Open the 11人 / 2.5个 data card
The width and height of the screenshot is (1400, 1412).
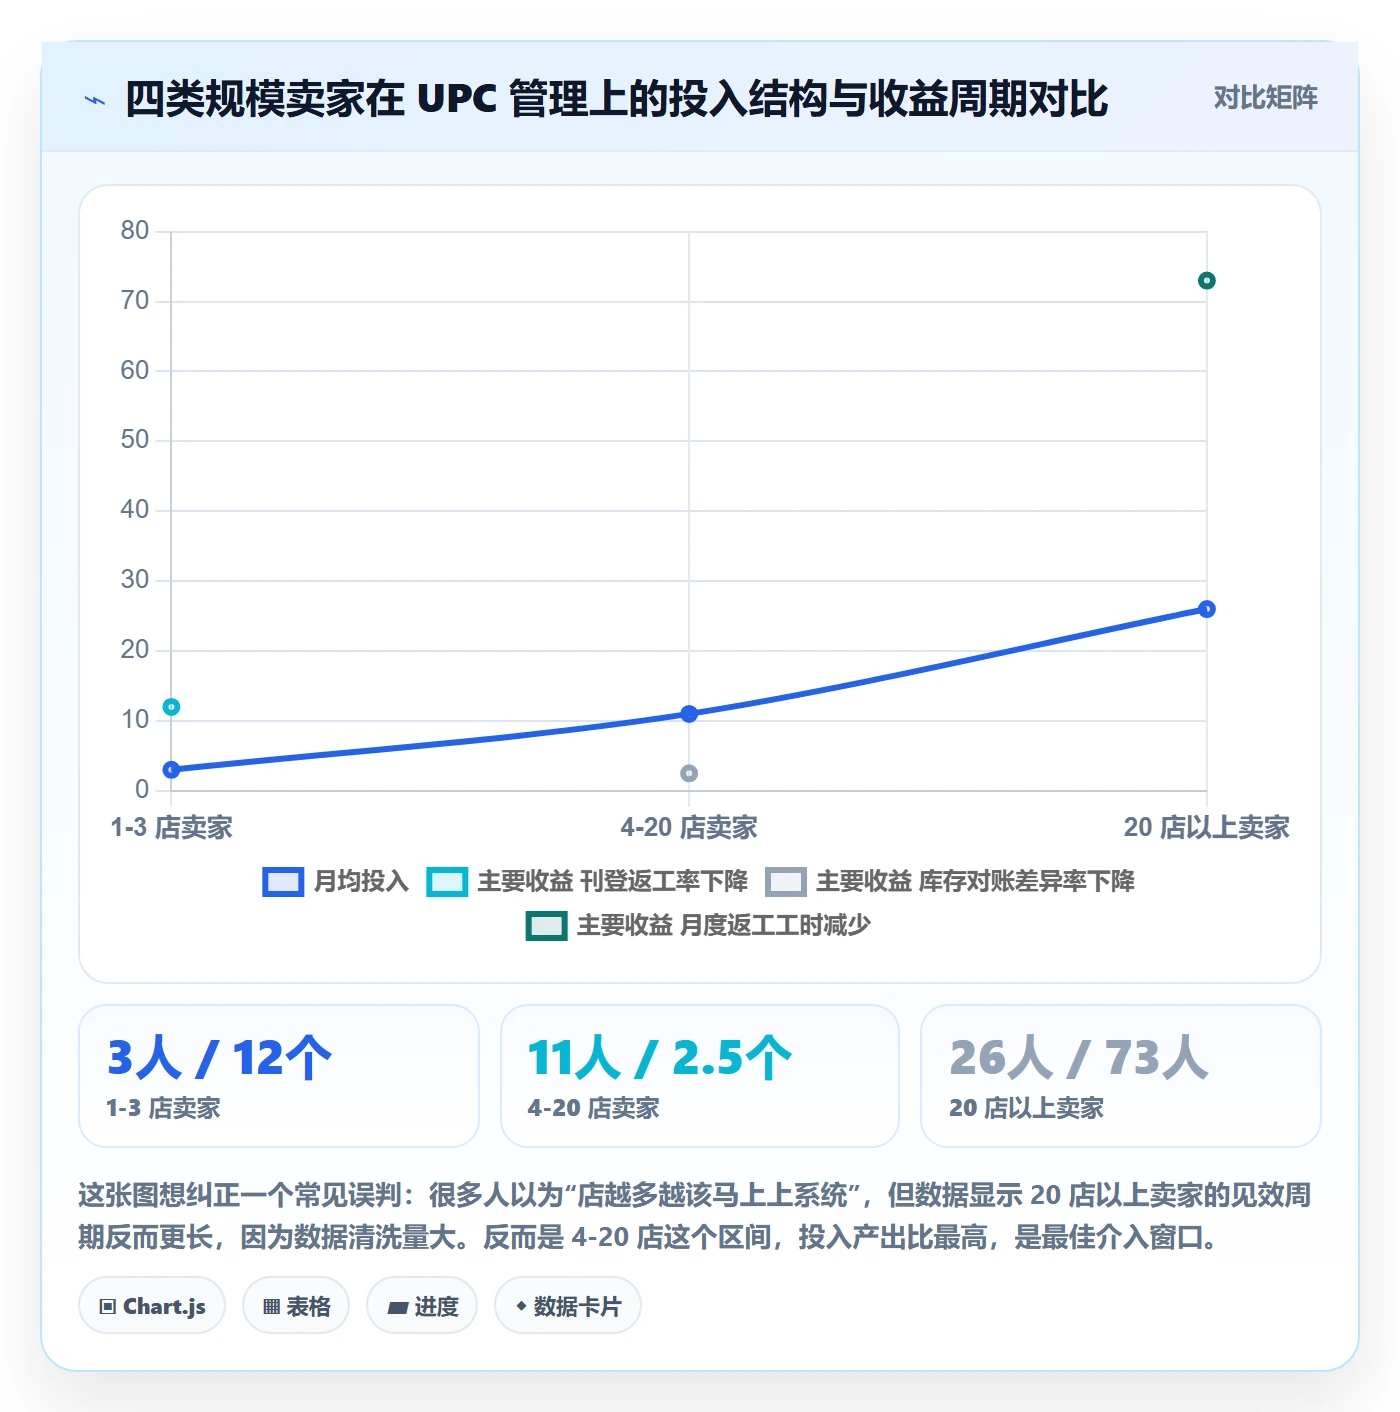tap(700, 1076)
